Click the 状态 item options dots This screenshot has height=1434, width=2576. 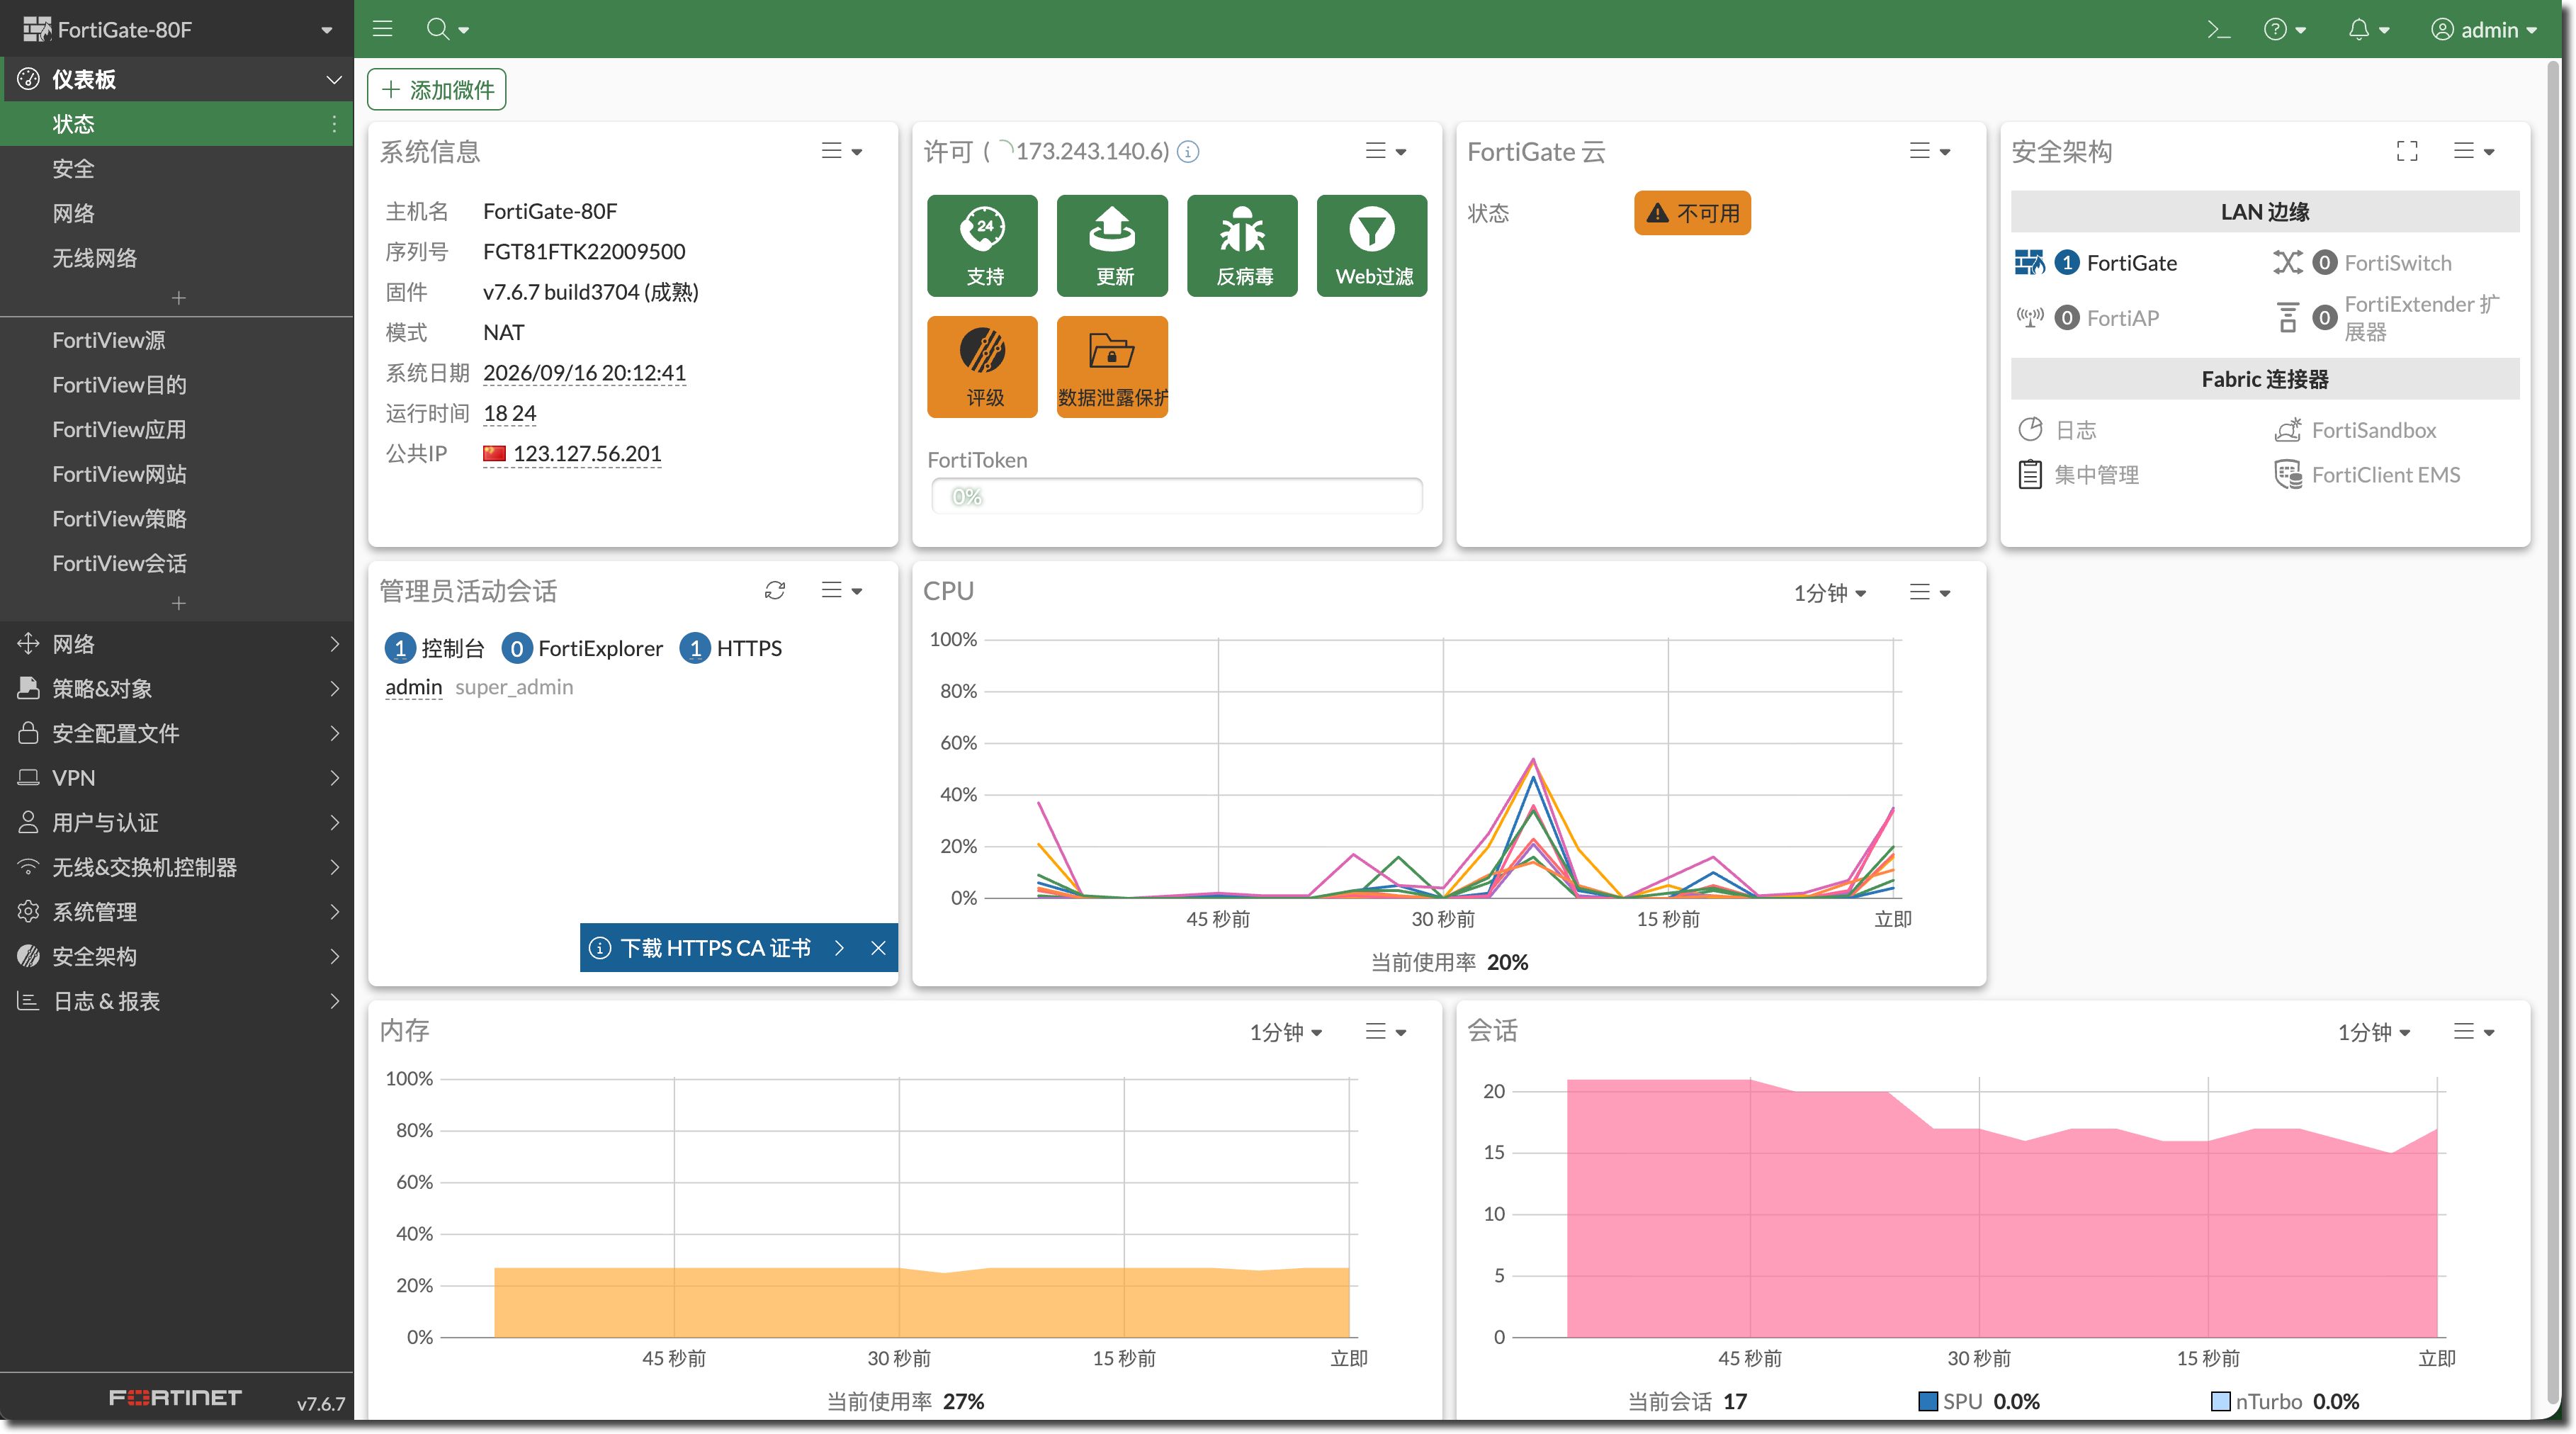click(334, 124)
